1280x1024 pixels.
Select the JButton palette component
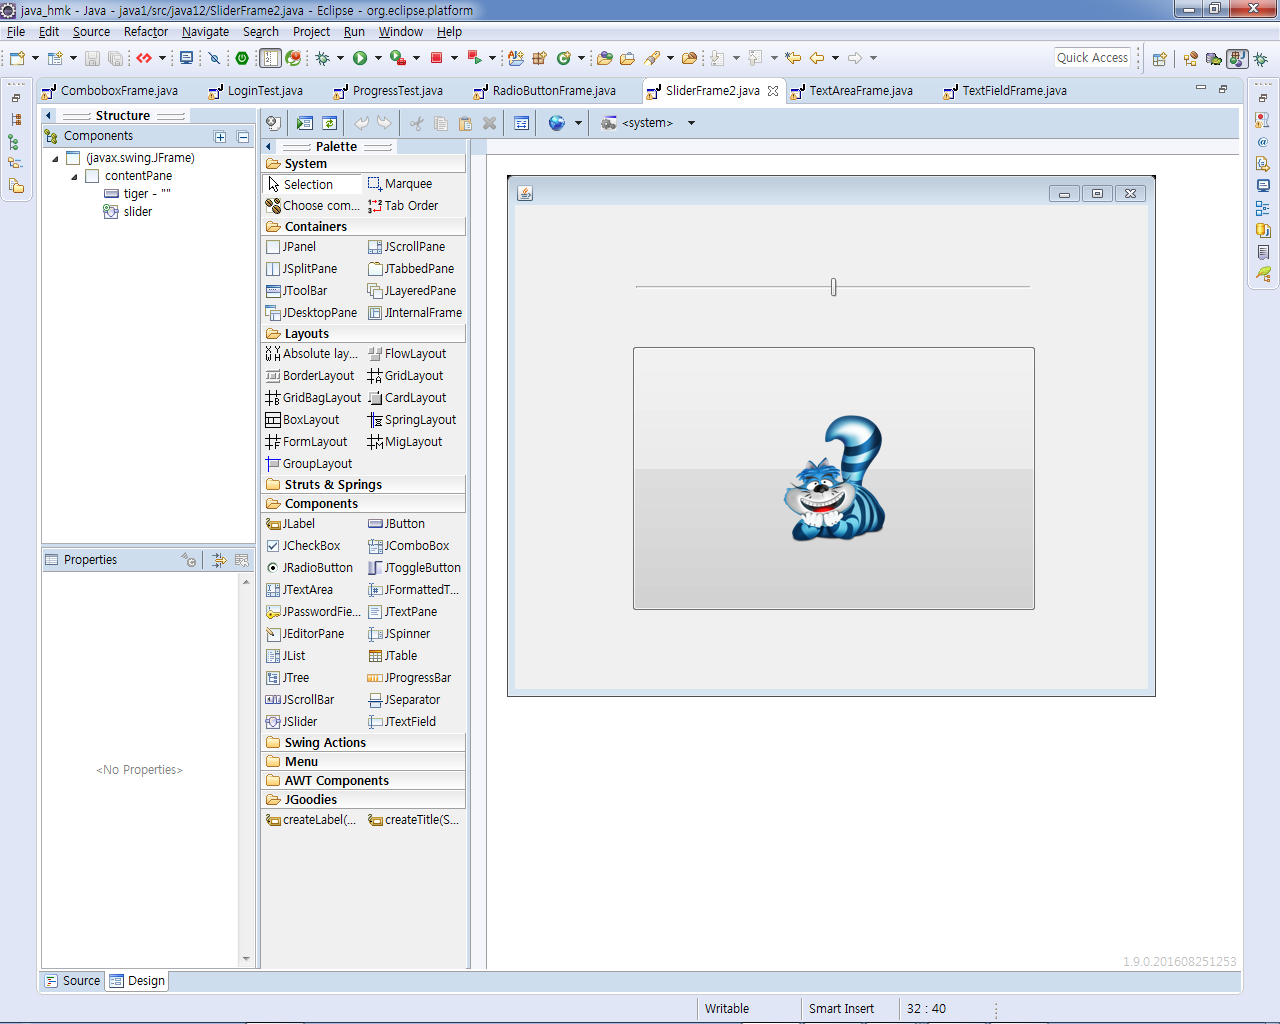pyautogui.click(x=397, y=524)
